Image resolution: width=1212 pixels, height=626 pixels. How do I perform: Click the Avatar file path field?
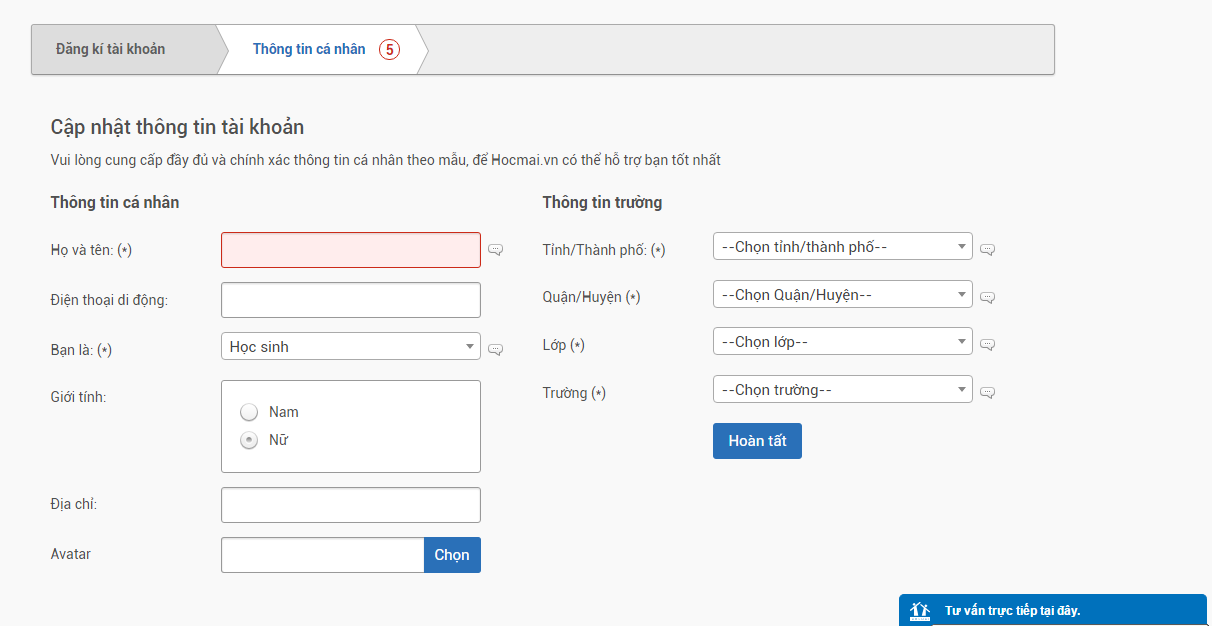[x=323, y=555]
